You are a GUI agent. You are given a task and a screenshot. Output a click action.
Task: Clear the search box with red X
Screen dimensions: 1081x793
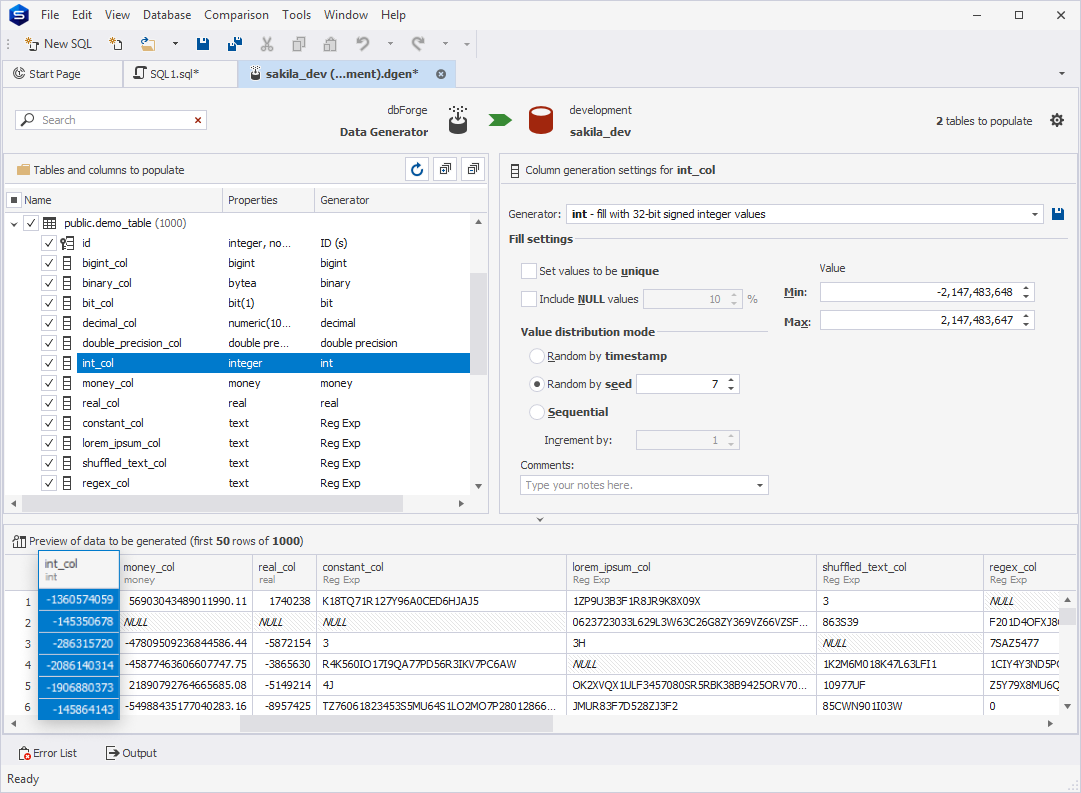coord(198,120)
